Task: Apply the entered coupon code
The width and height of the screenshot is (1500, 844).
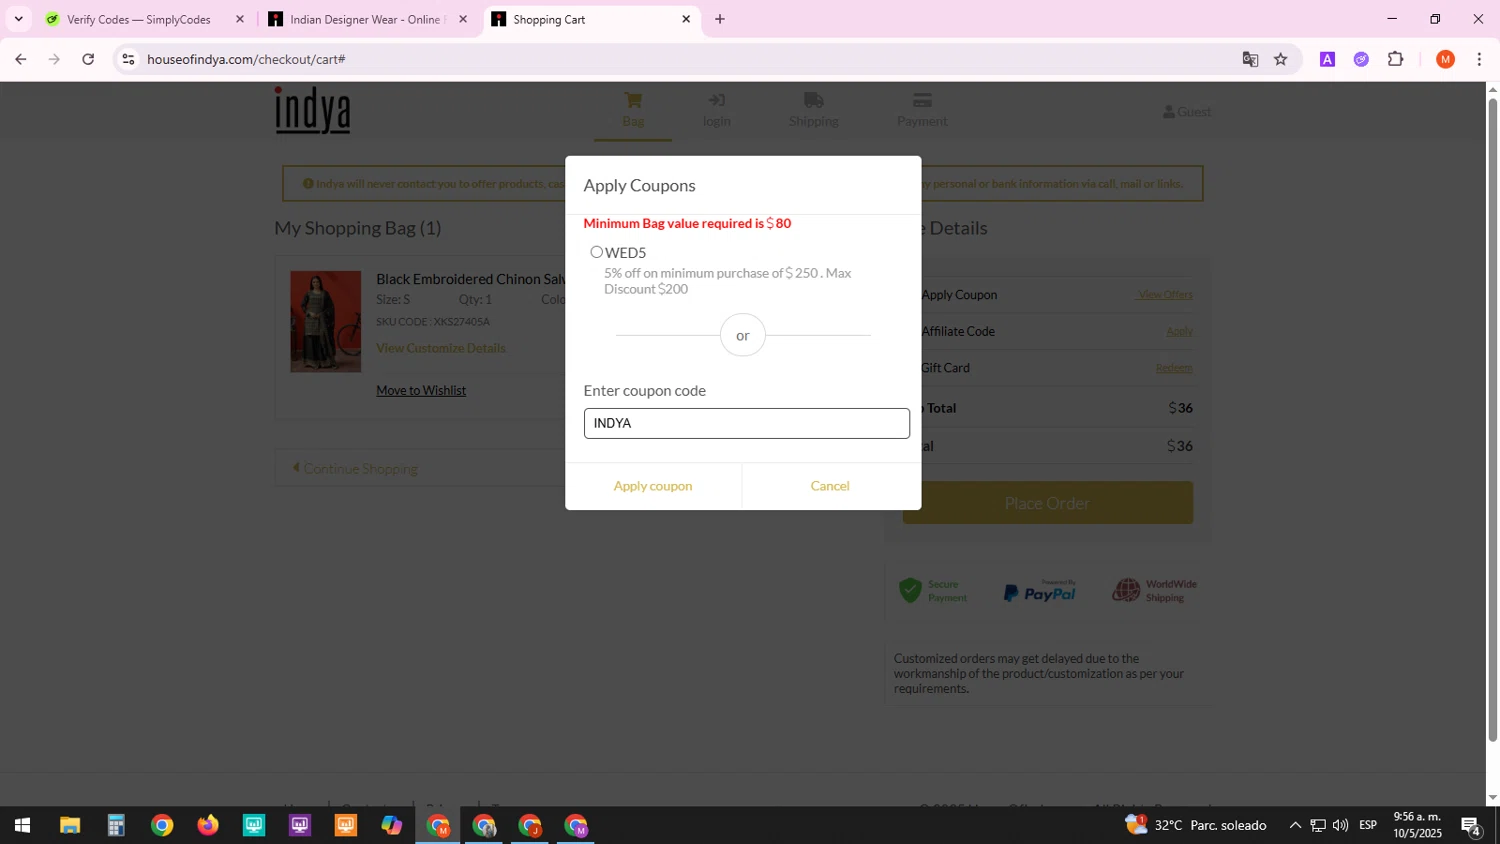Action: [653, 486]
